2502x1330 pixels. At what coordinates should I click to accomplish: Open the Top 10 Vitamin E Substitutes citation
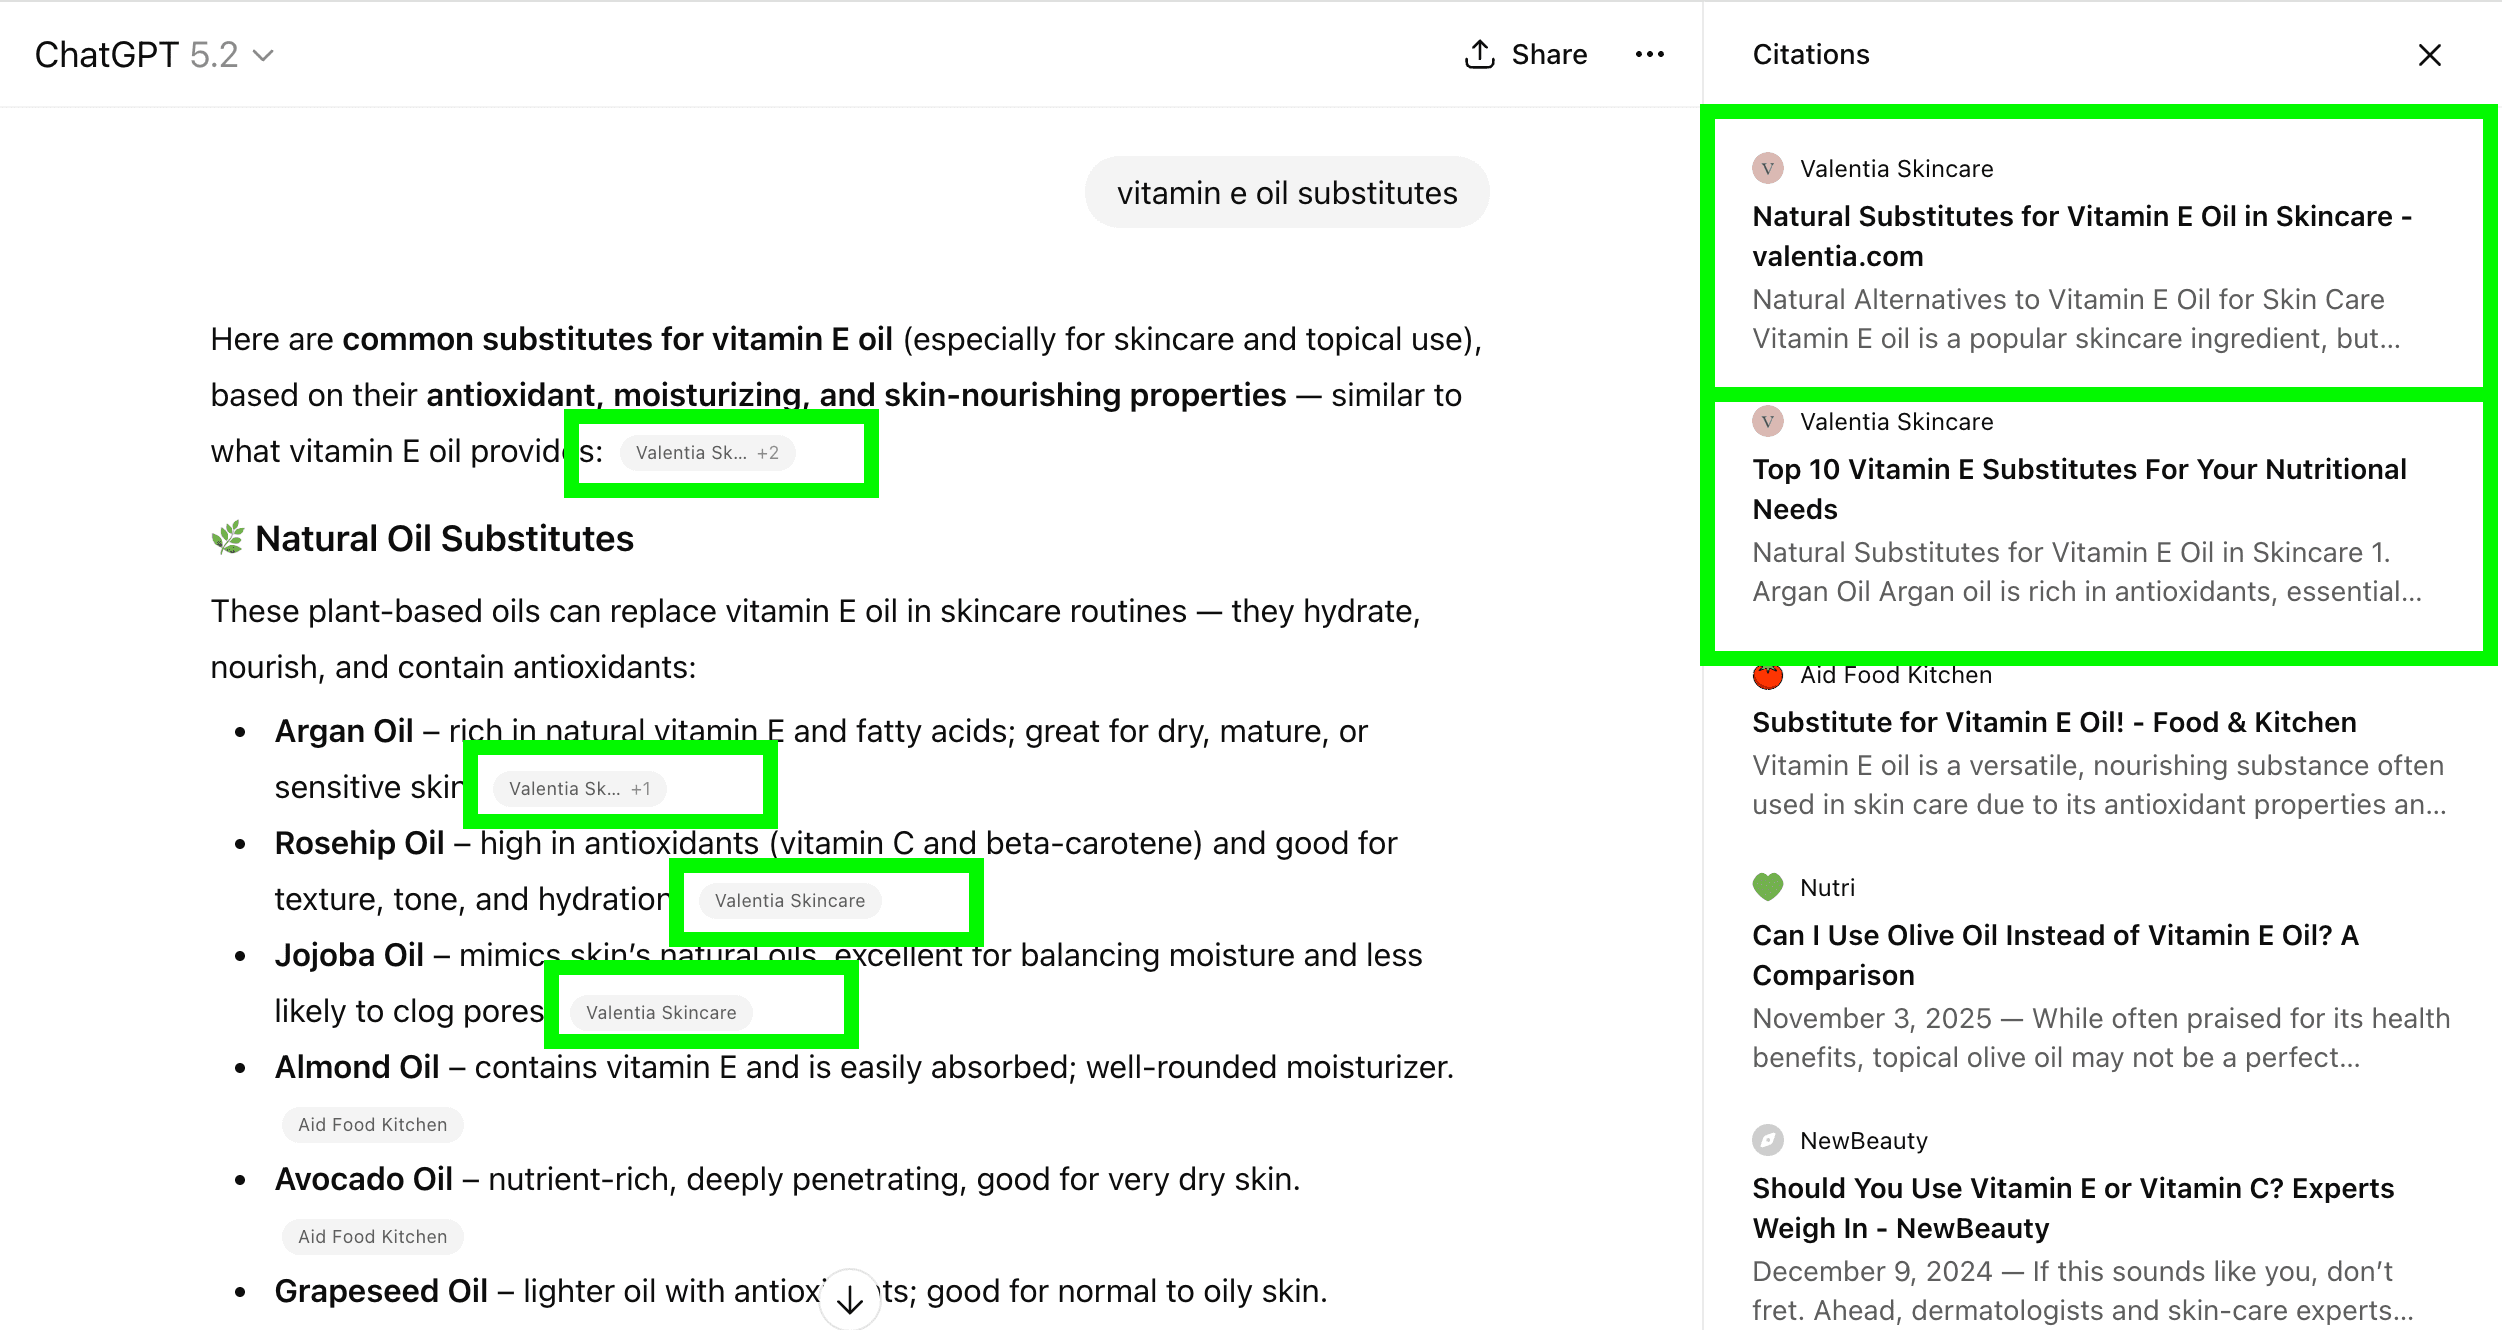pyautogui.click(x=2079, y=489)
